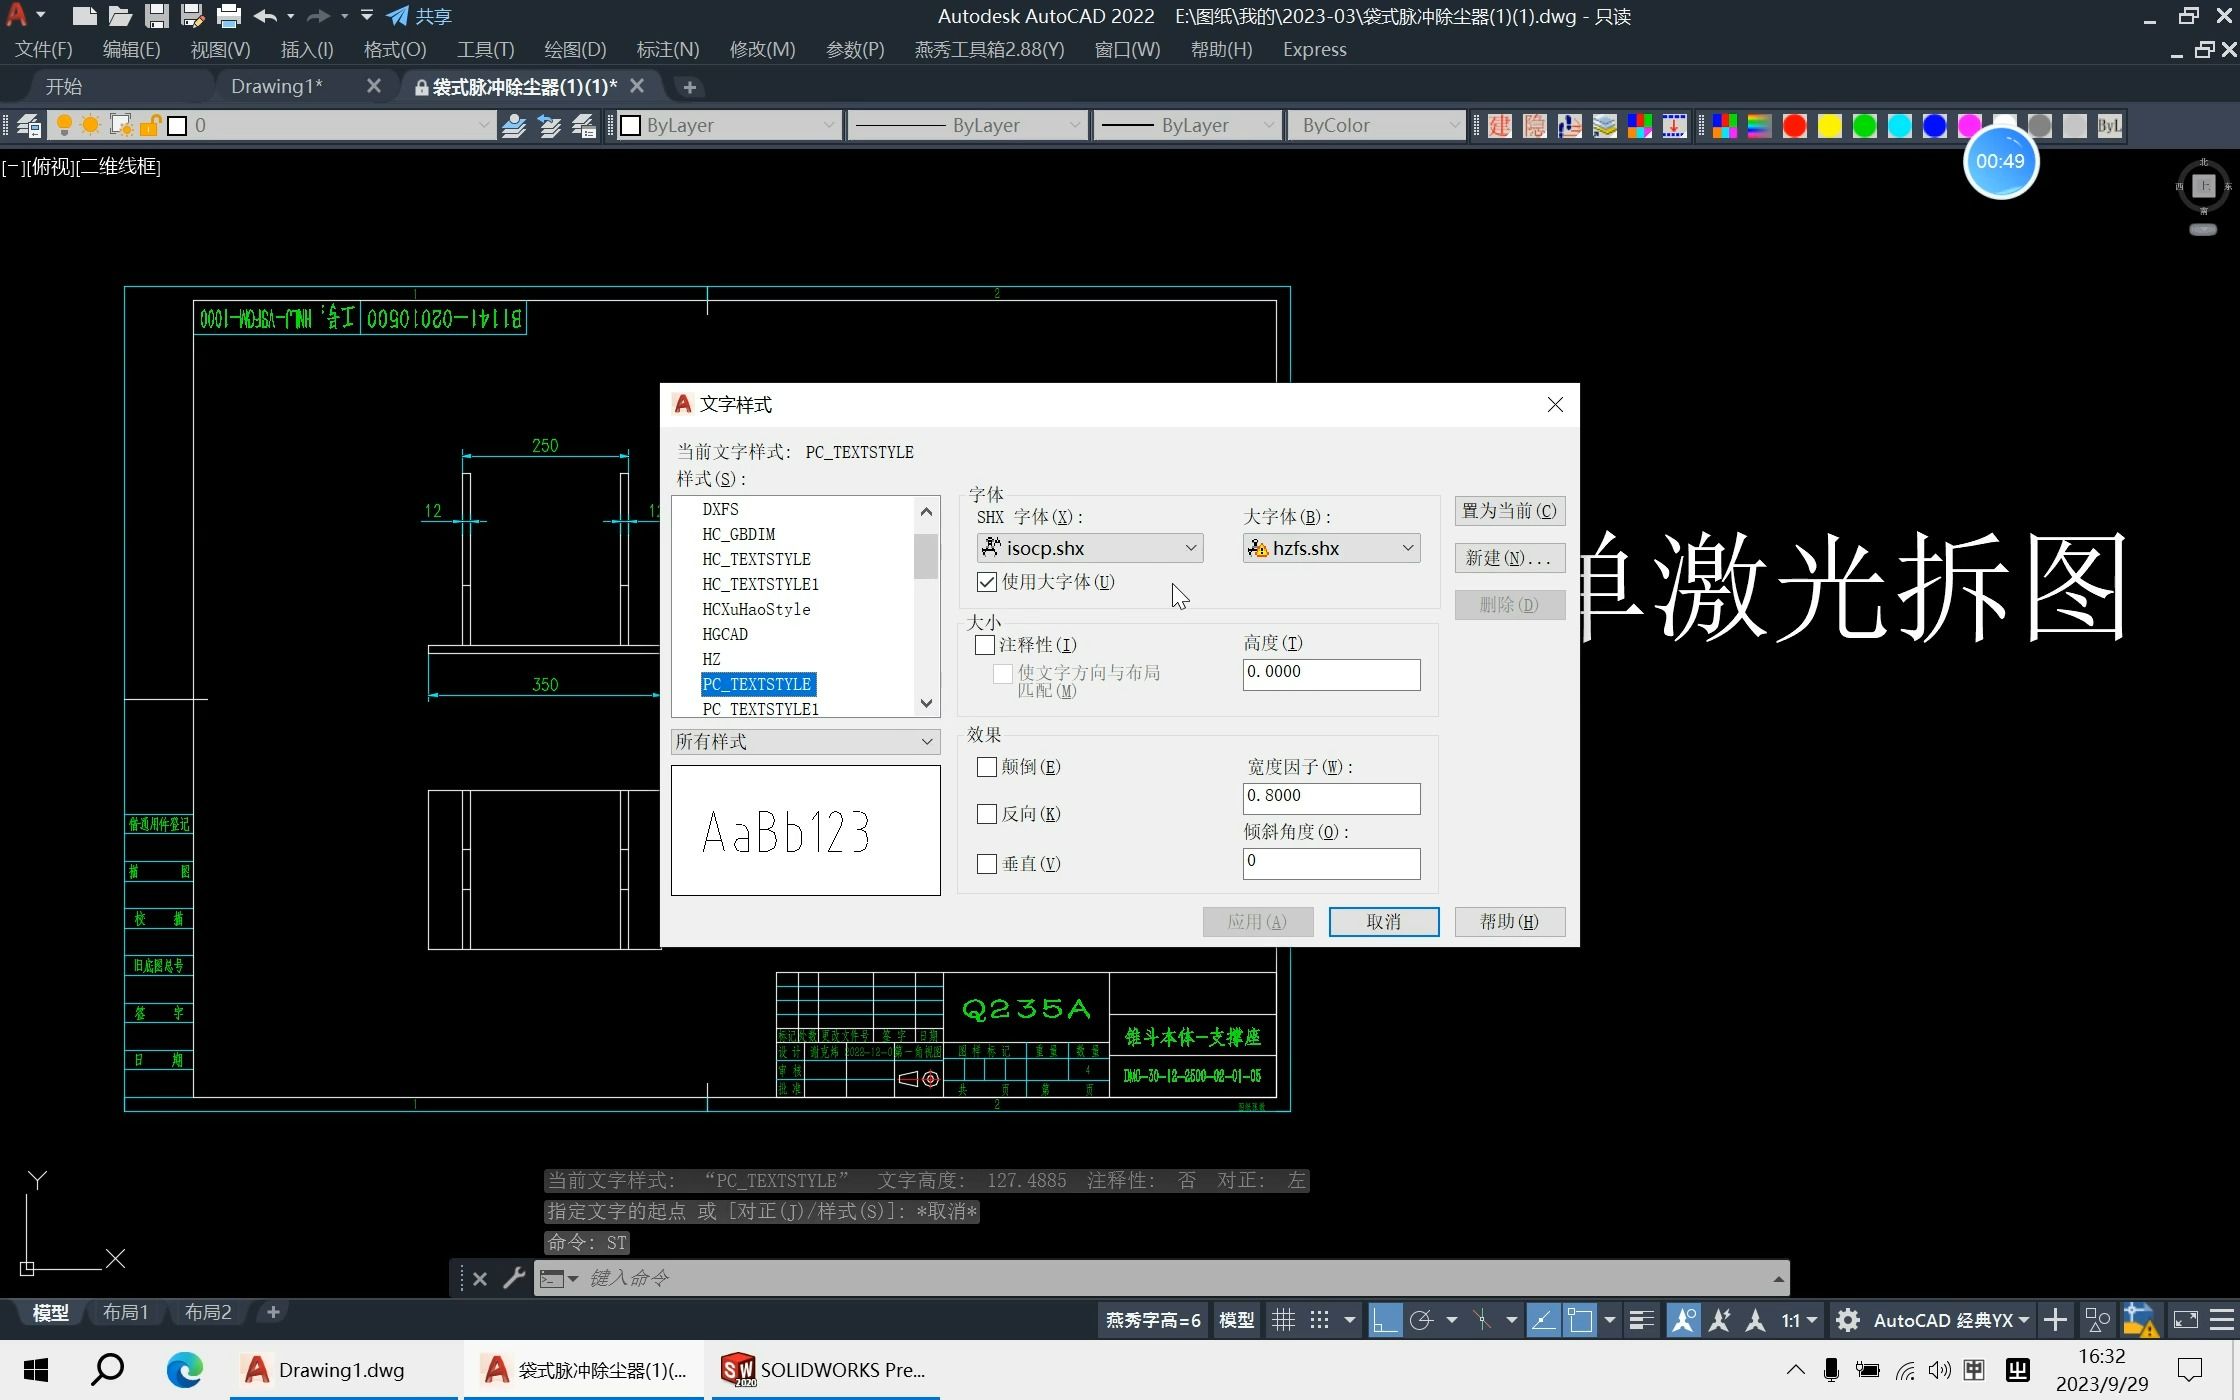Pick the red color swatch in toolbar
The image size is (2240, 1400).
[1794, 125]
